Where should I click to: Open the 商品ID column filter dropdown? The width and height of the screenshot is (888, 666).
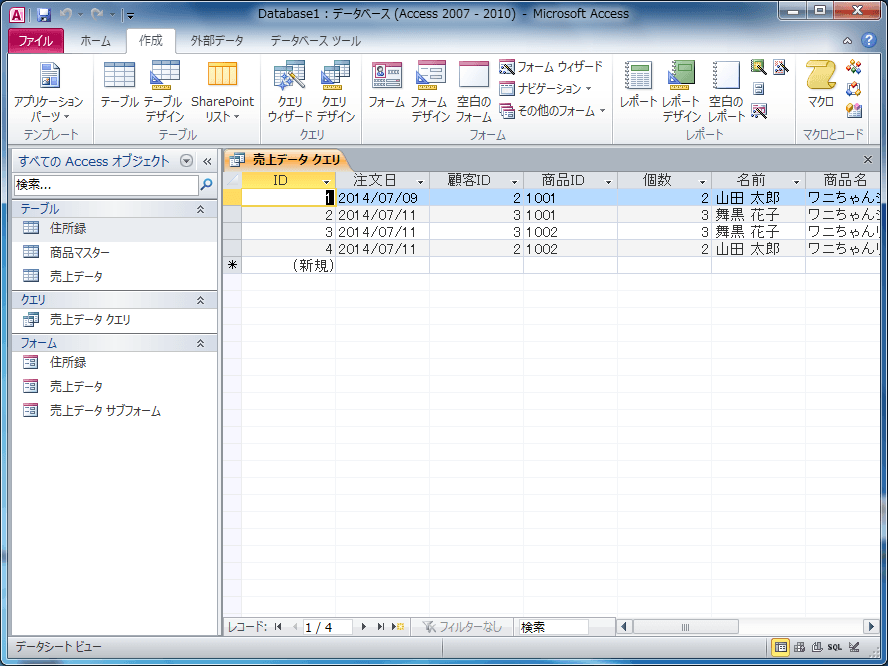pos(608,182)
